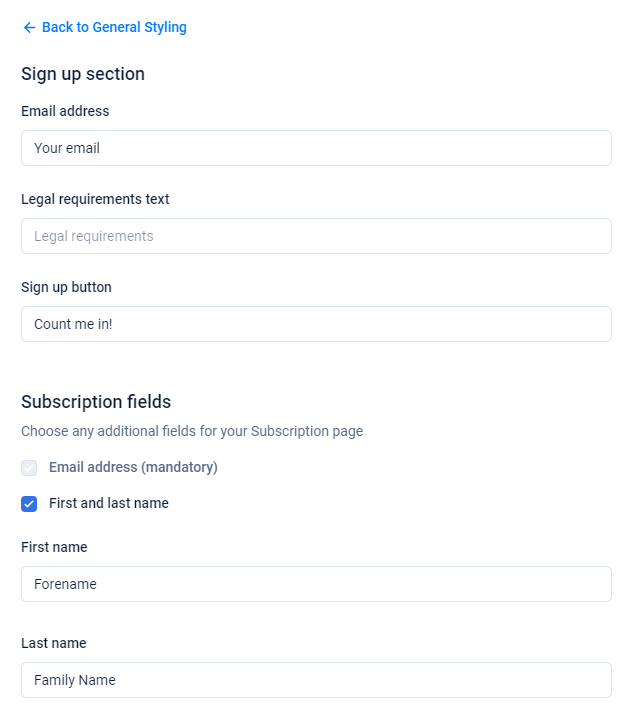Image resolution: width=625 pixels, height=727 pixels.
Task: Click the First name field showing "Forename"
Action: point(316,584)
